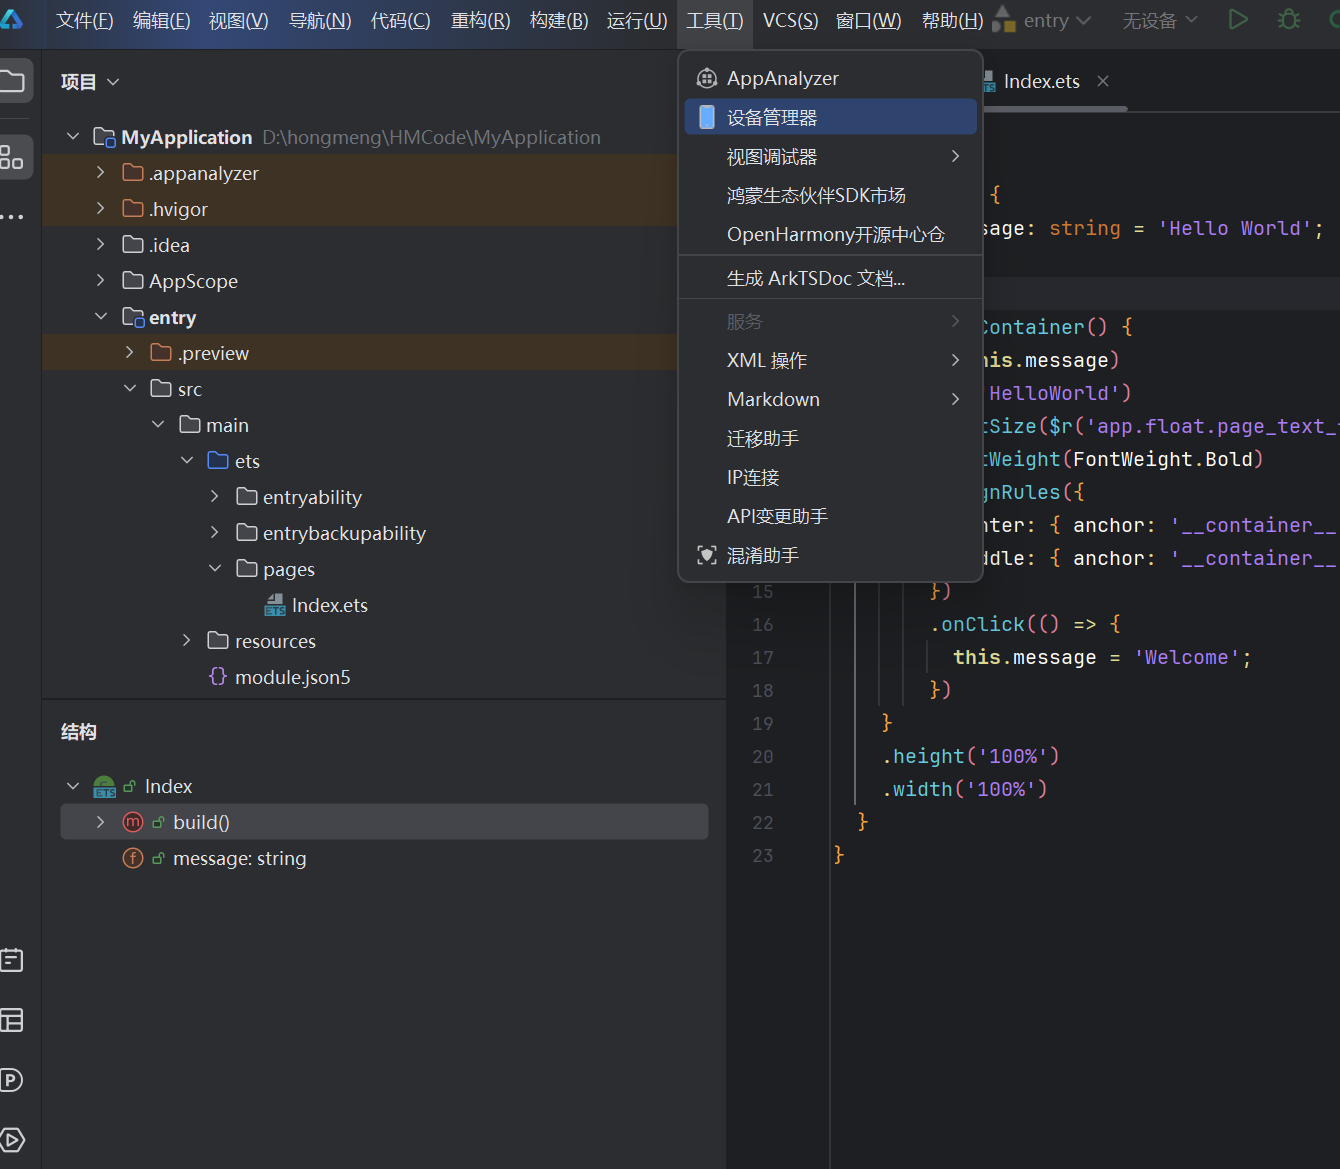Open the play-shaped tool window icon at bottom

12,1140
